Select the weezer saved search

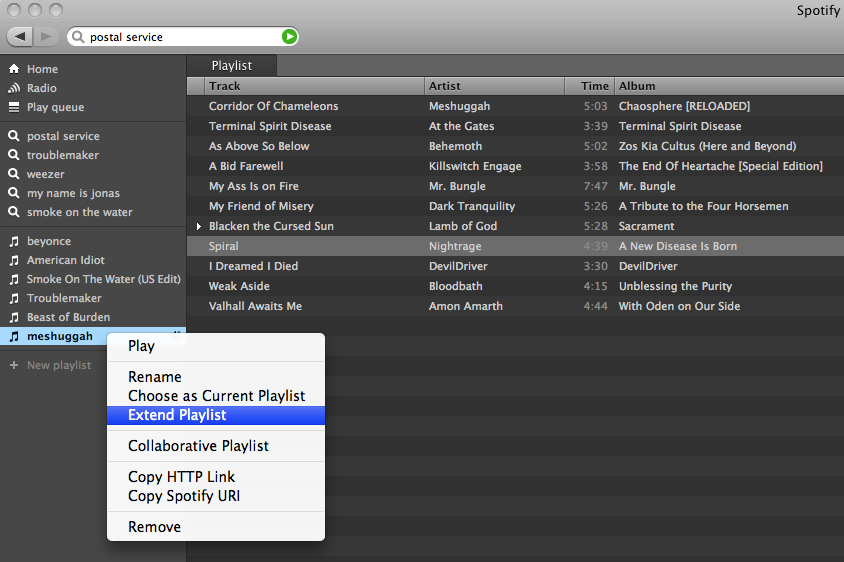coord(45,174)
